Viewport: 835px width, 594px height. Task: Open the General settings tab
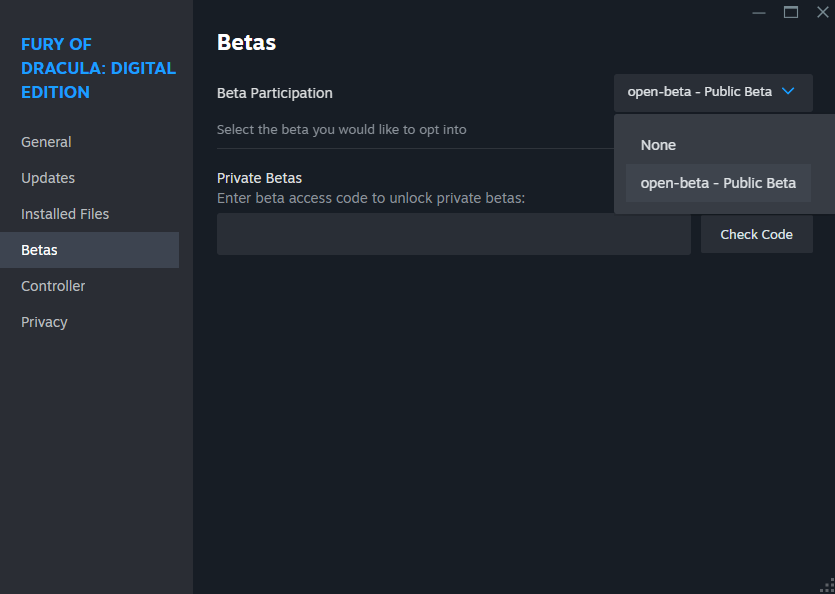point(46,142)
